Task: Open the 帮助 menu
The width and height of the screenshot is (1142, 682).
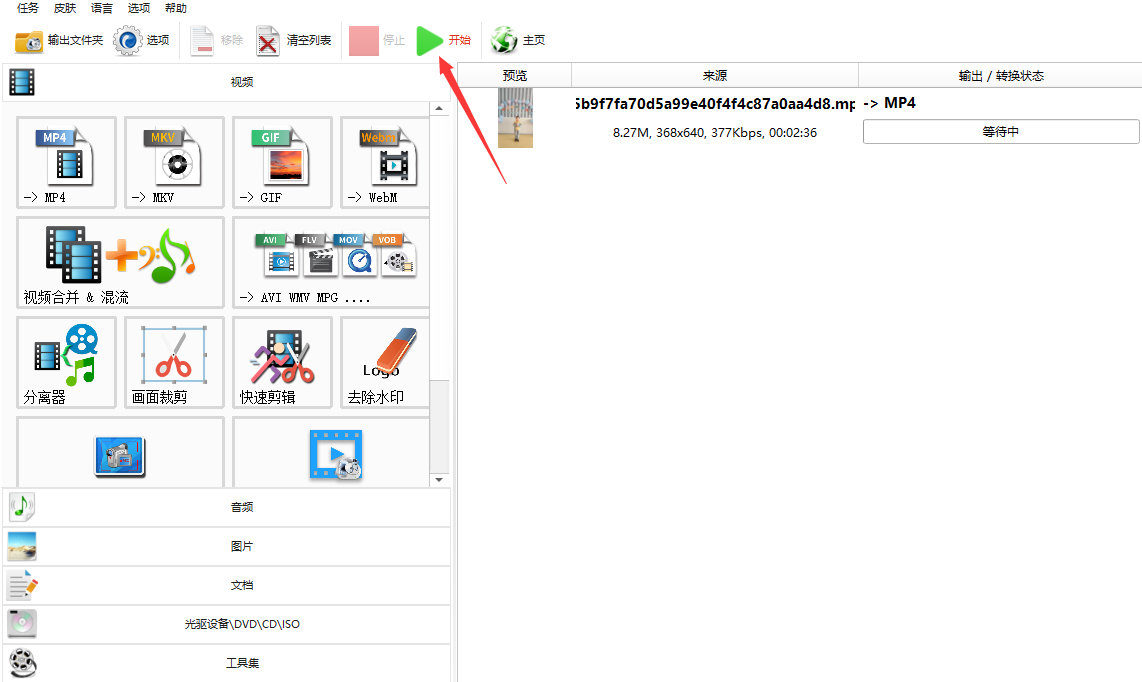Action: [176, 8]
